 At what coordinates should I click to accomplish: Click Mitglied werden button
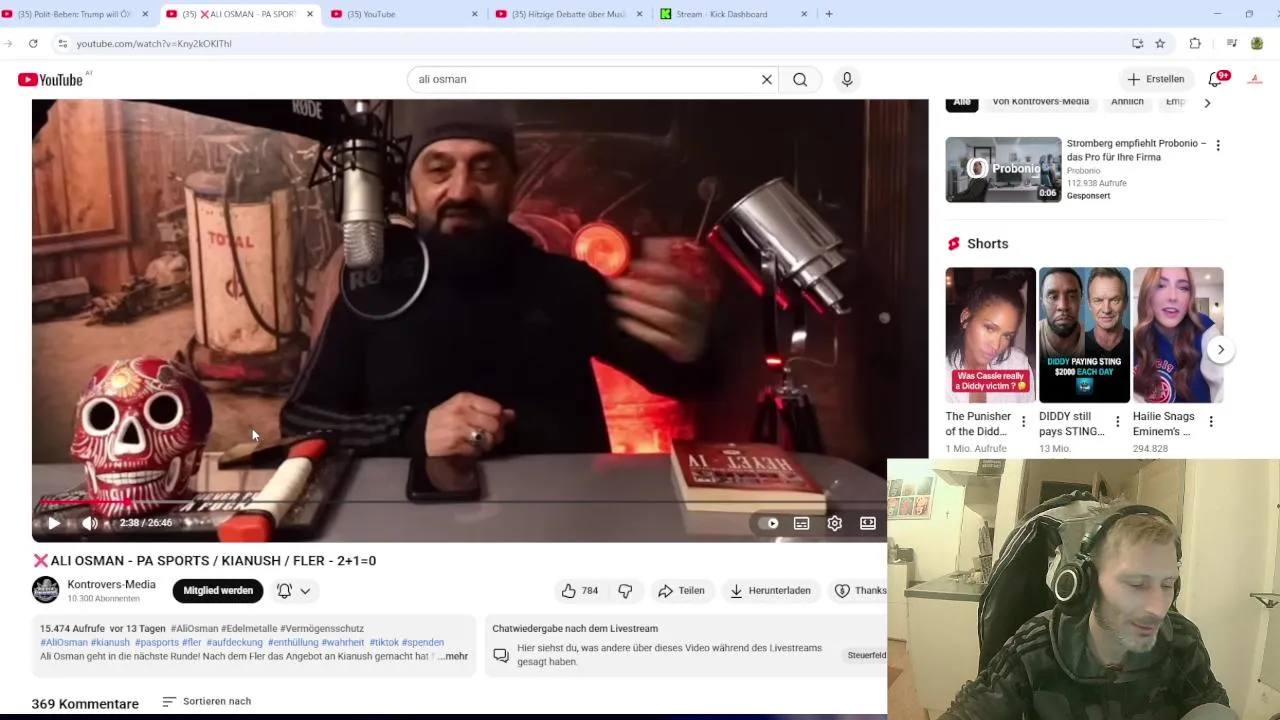coord(218,591)
